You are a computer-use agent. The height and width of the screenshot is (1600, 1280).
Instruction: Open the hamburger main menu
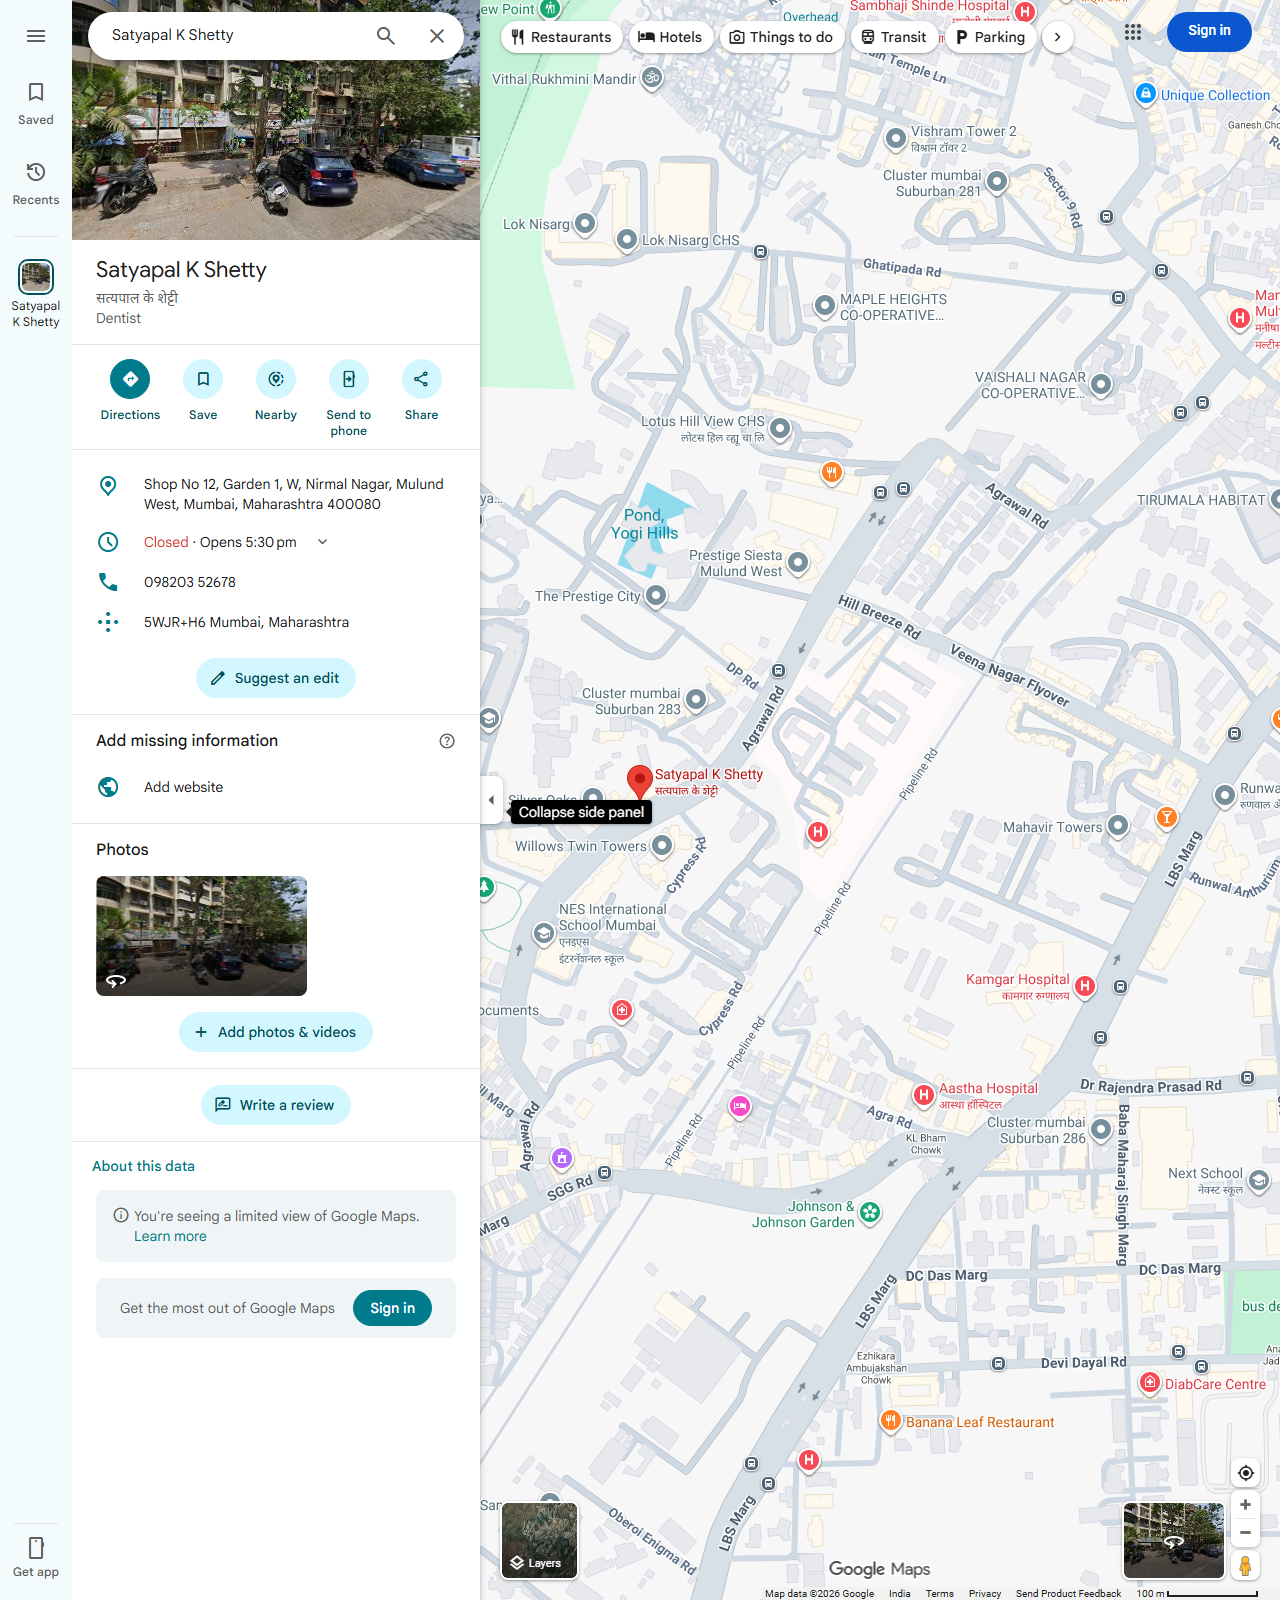click(x=36, y=36)
